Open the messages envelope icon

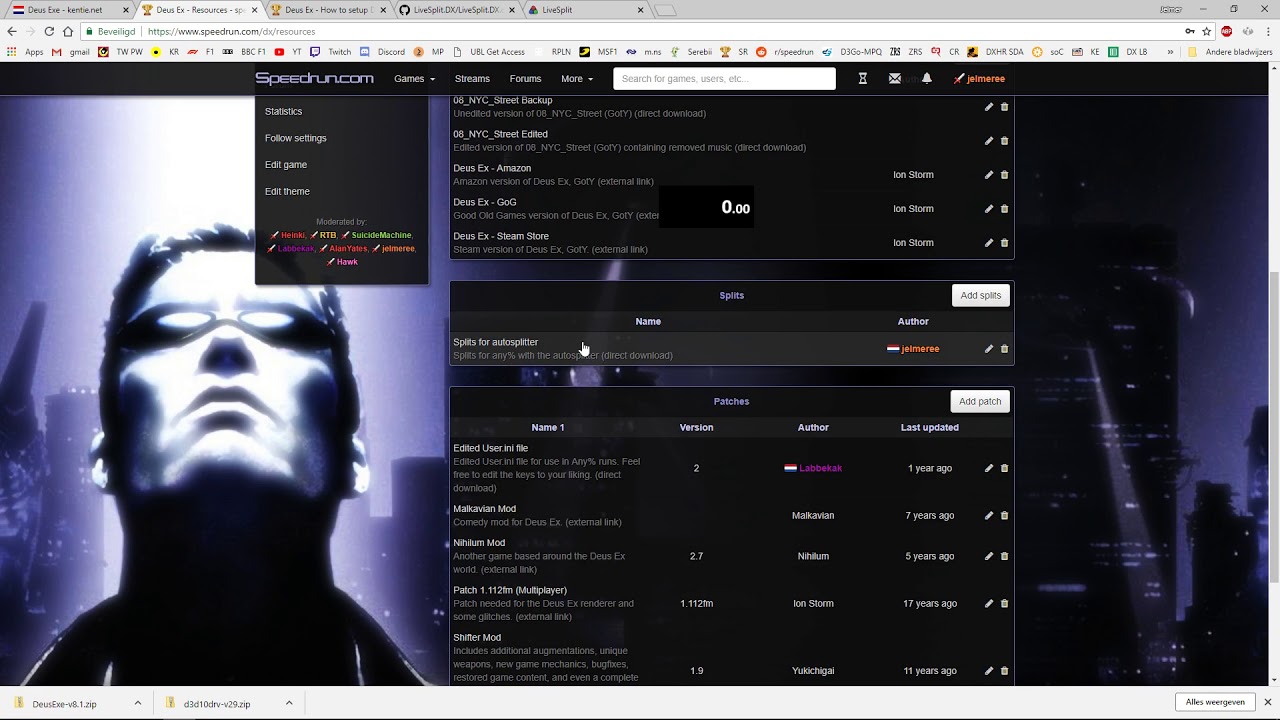895,79
